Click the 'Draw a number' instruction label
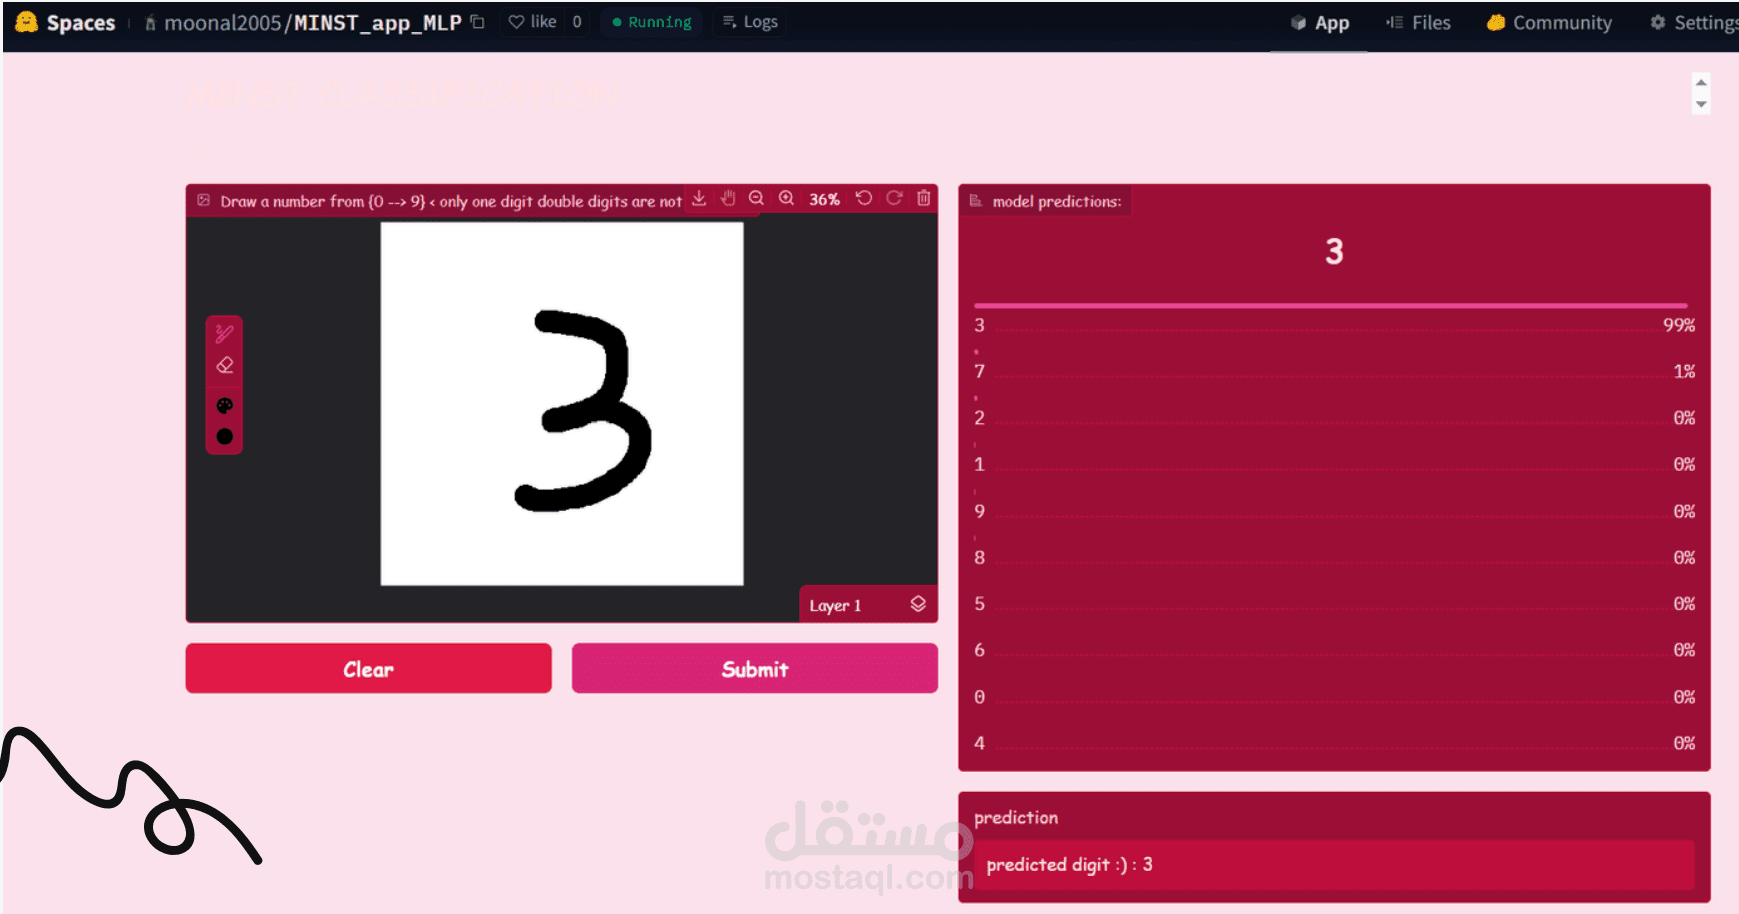Image resolution: width=1739 pixels, height=914 pixels. point(451,201)
